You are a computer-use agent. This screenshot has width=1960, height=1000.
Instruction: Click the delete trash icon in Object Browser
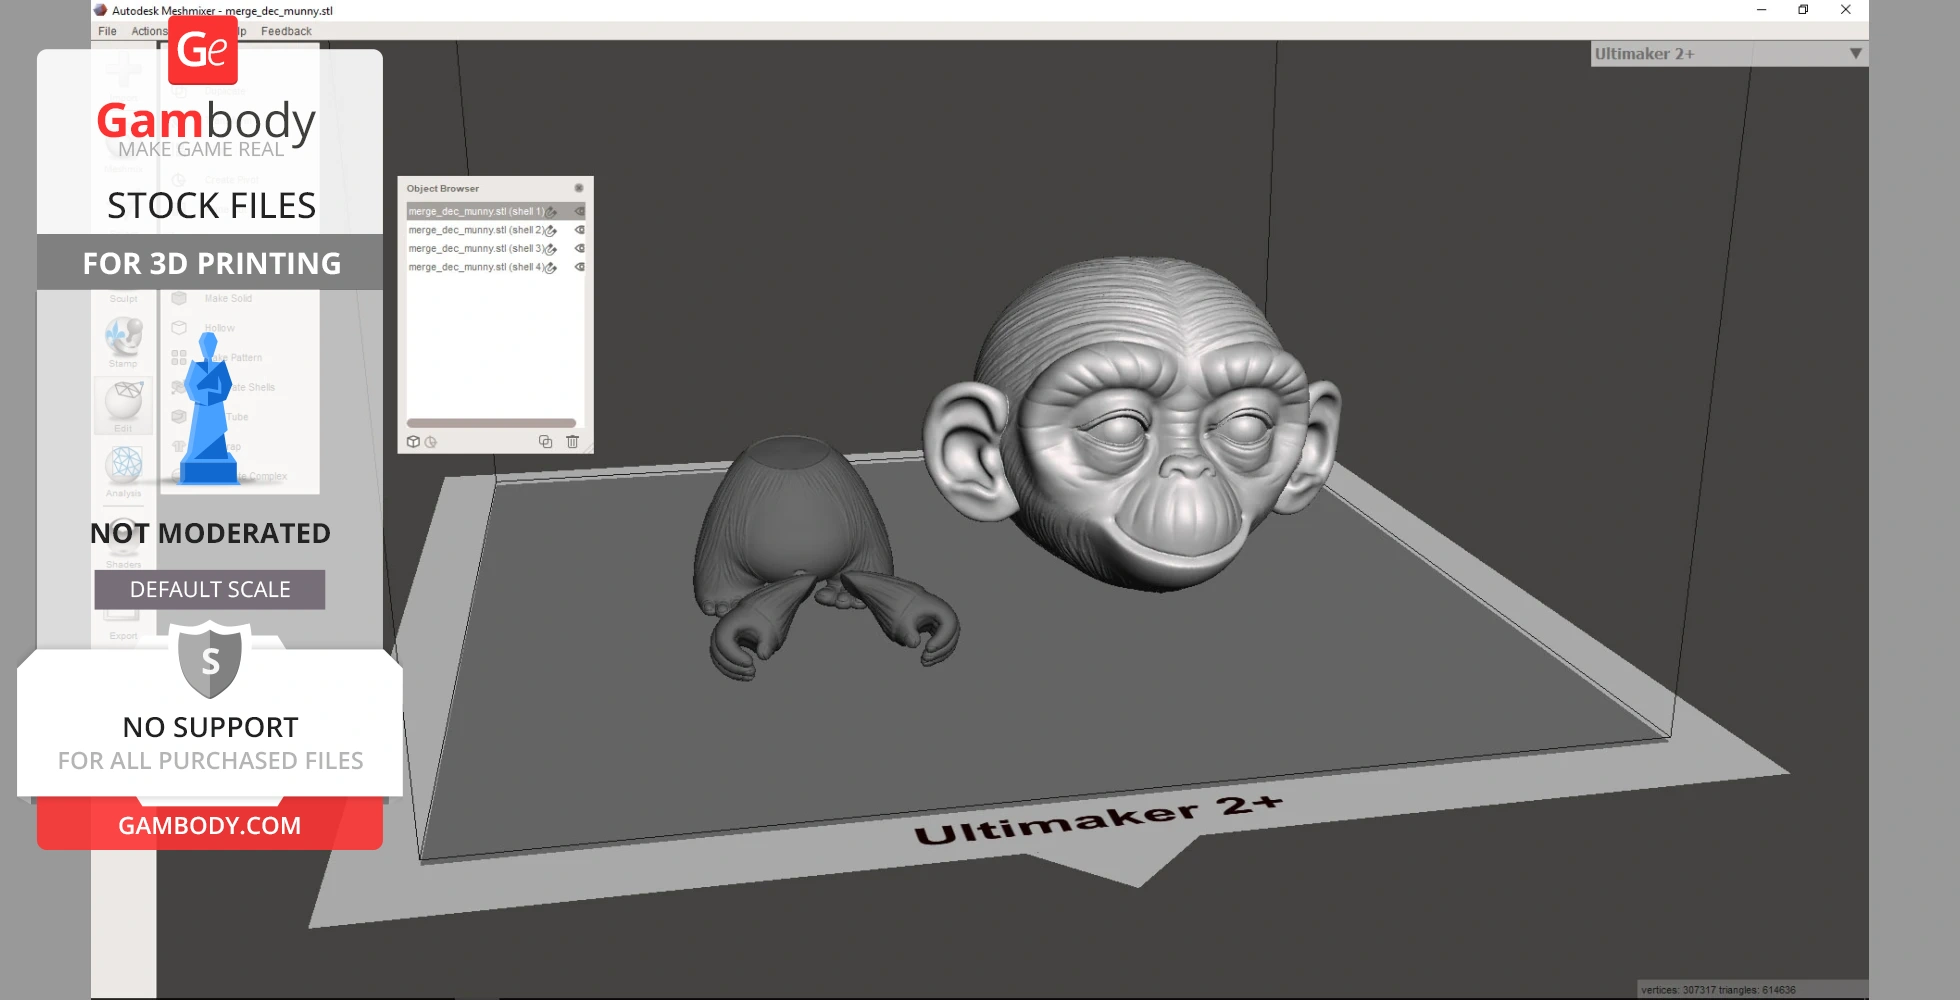click(x=572, y=442)
